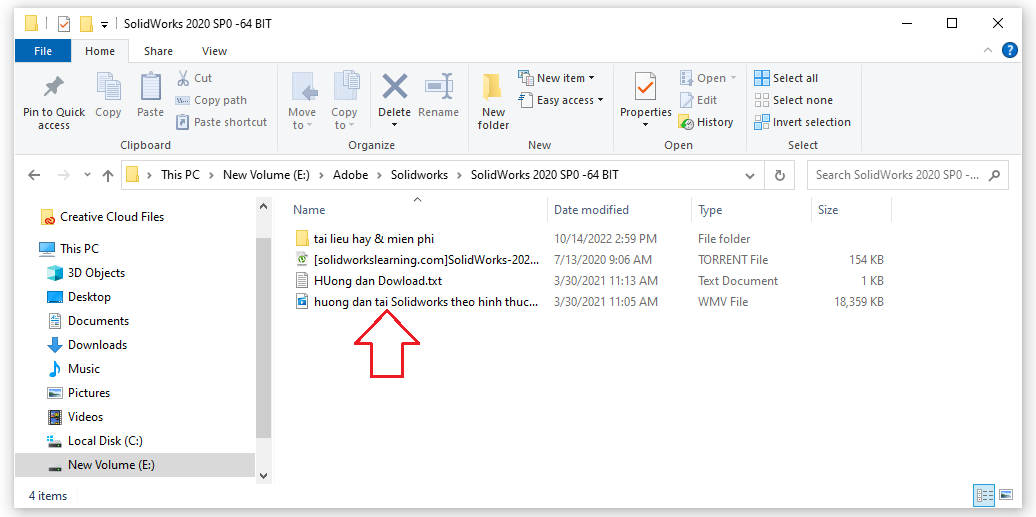This screenshot has height=517, width=1036.
Task: Create a New folder from the ribbon
Action: [493, 100]
